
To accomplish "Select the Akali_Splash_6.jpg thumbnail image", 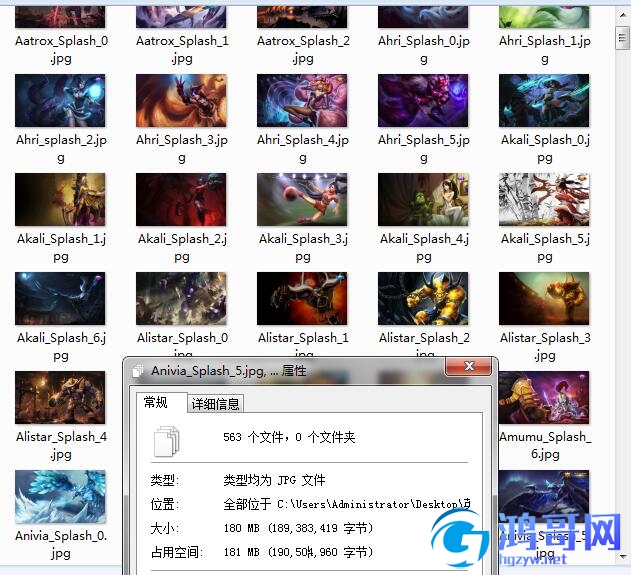I will (x=60, y=299).
